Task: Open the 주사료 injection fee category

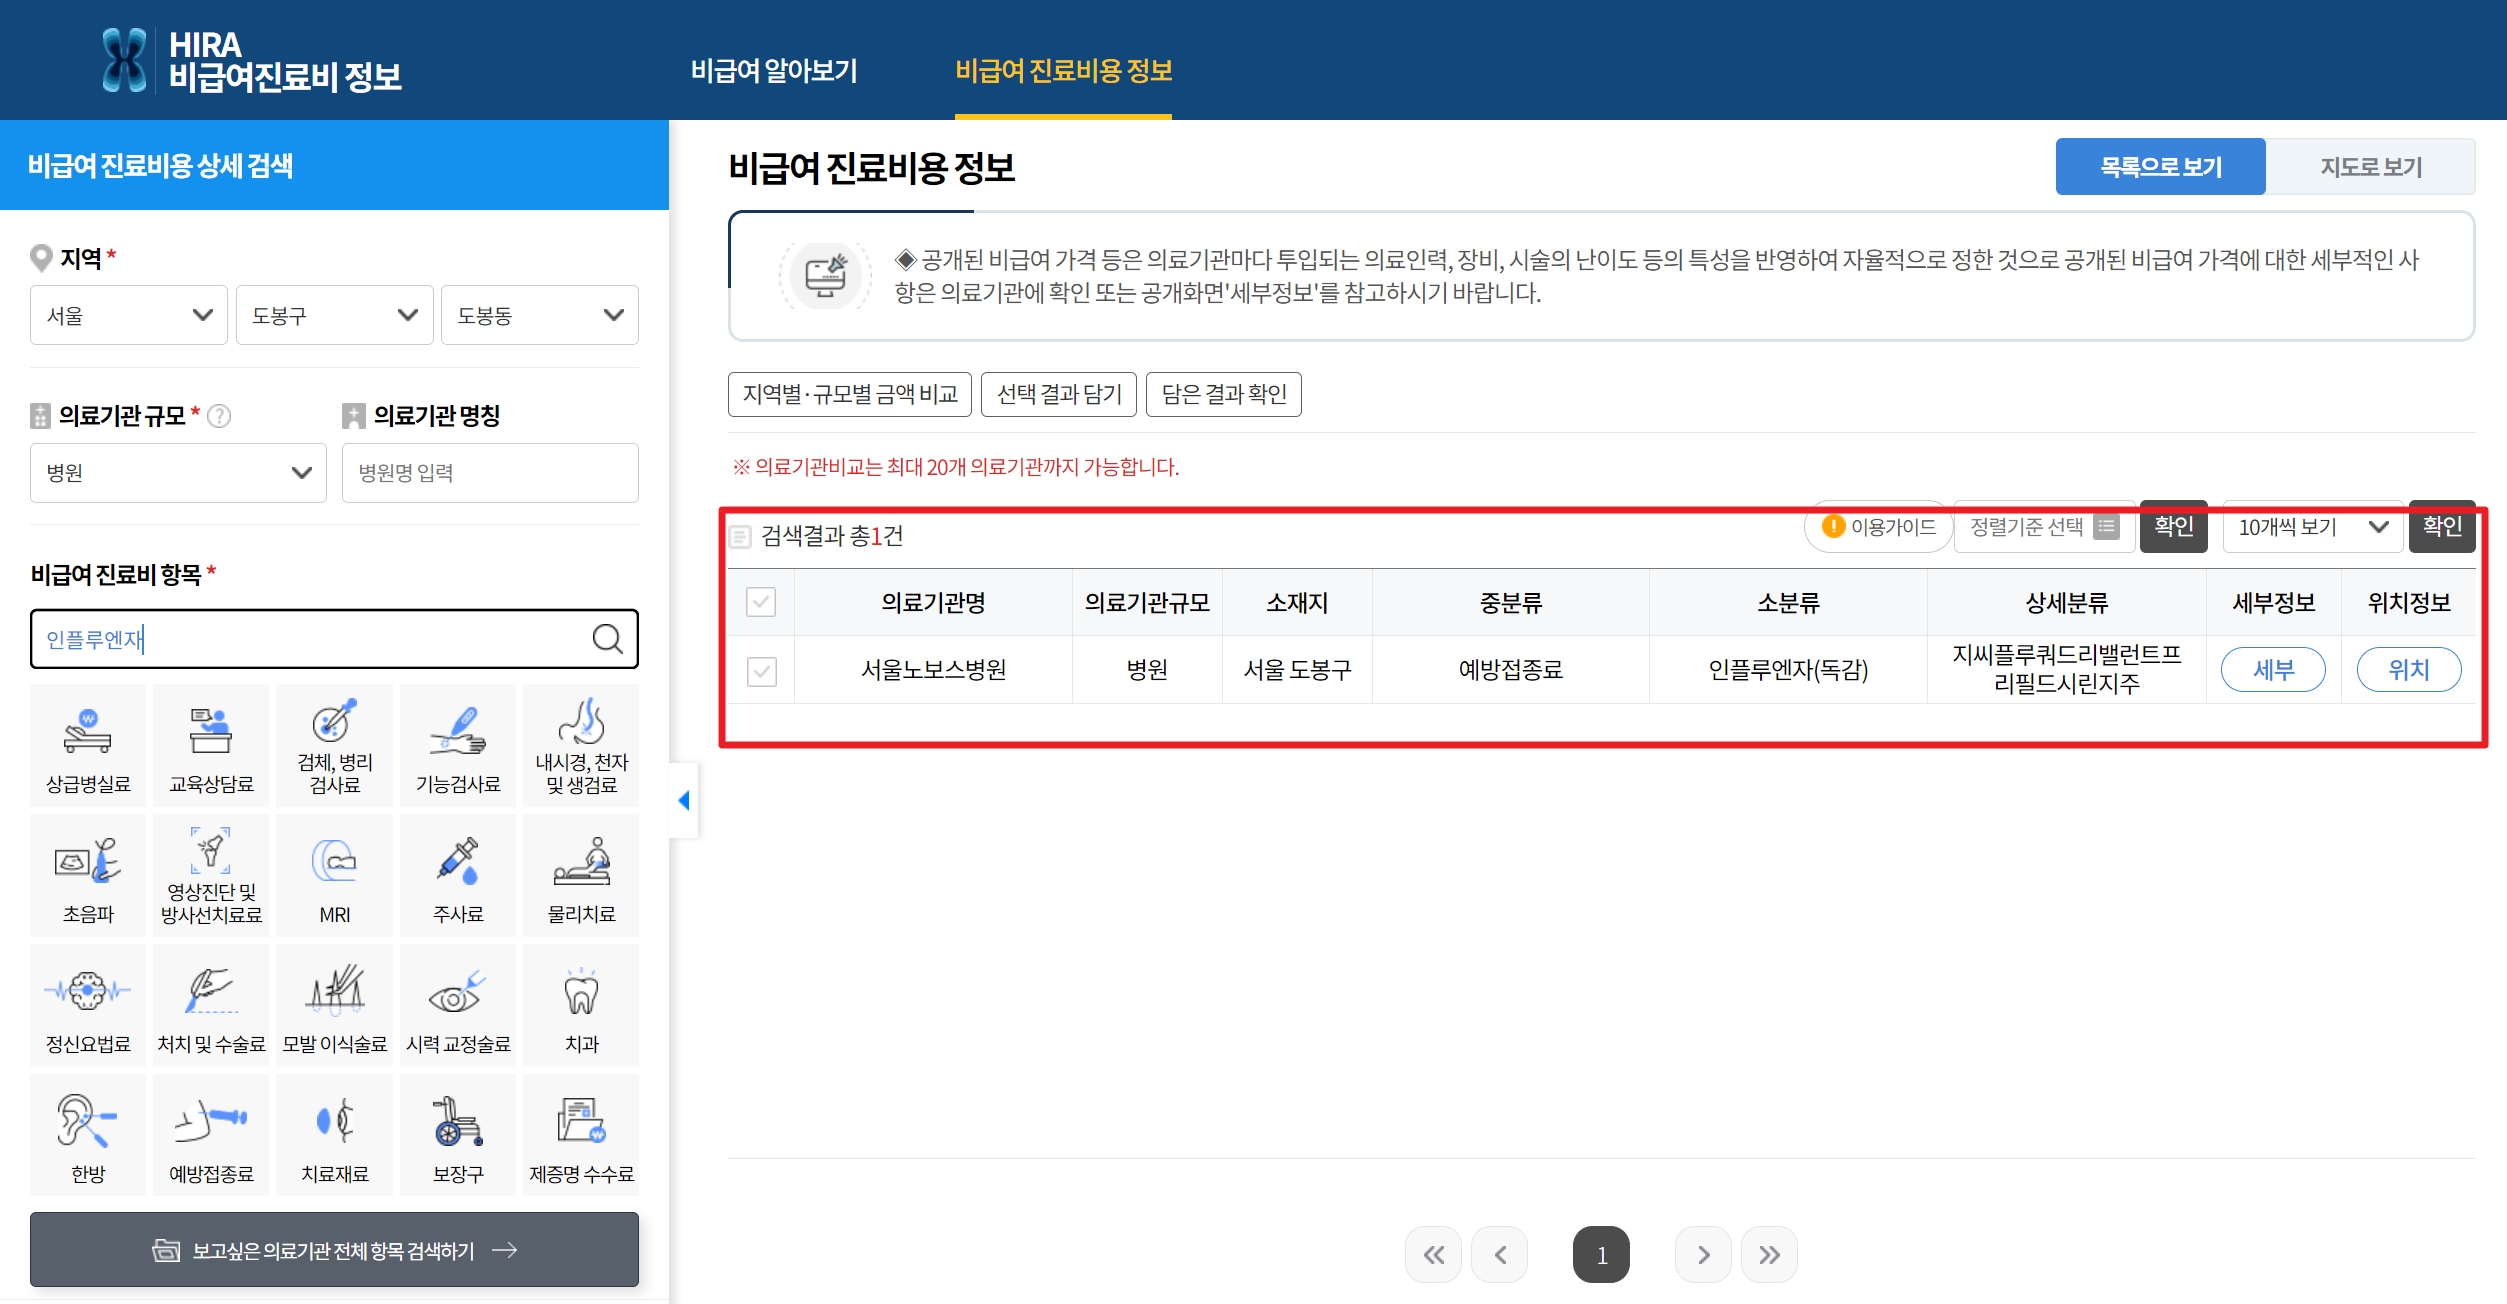Action: click(x=458, y=875)
